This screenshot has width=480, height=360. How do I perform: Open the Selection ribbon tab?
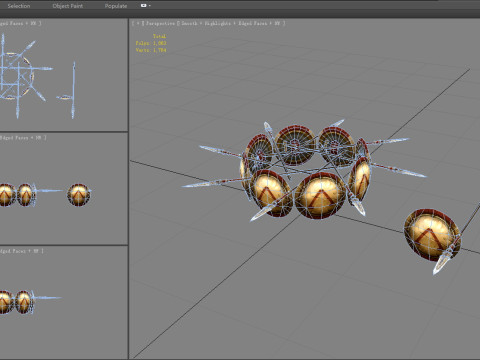click(19, 6)
